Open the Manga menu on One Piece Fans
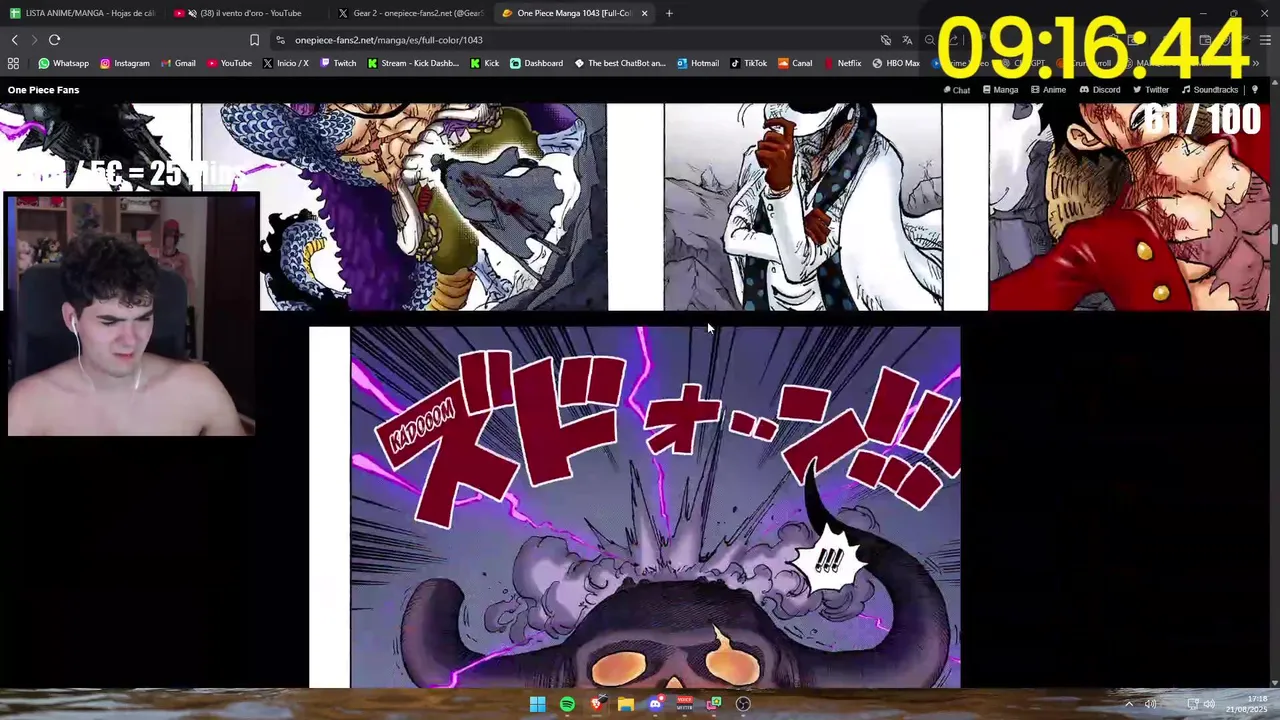Viewport: 1280px width, 720px height. tap(1000, 90)
